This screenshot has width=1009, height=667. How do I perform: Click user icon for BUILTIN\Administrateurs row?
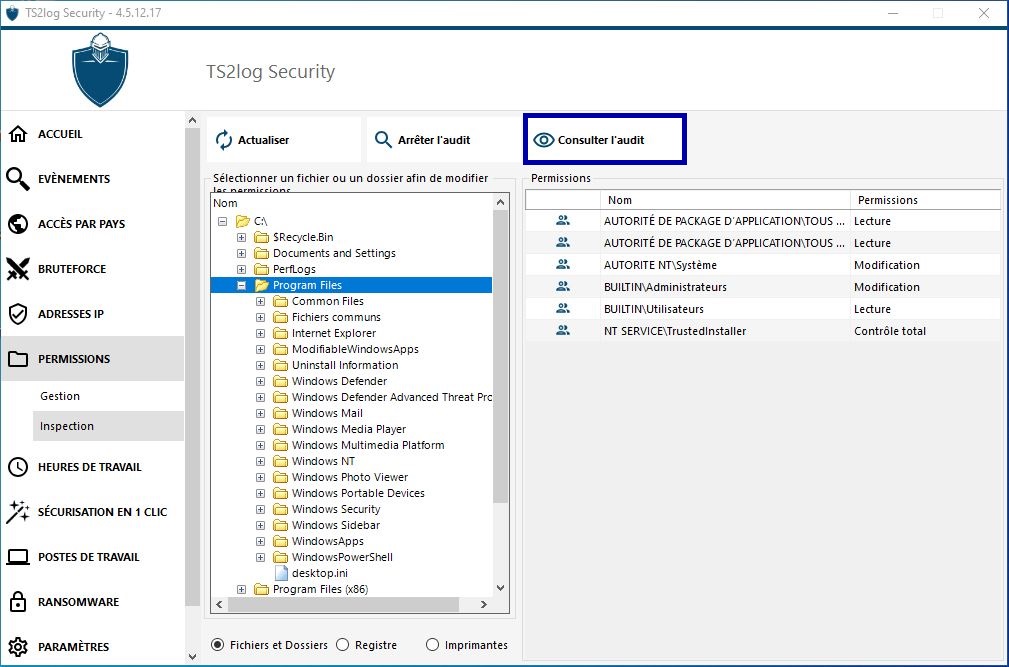563,286
